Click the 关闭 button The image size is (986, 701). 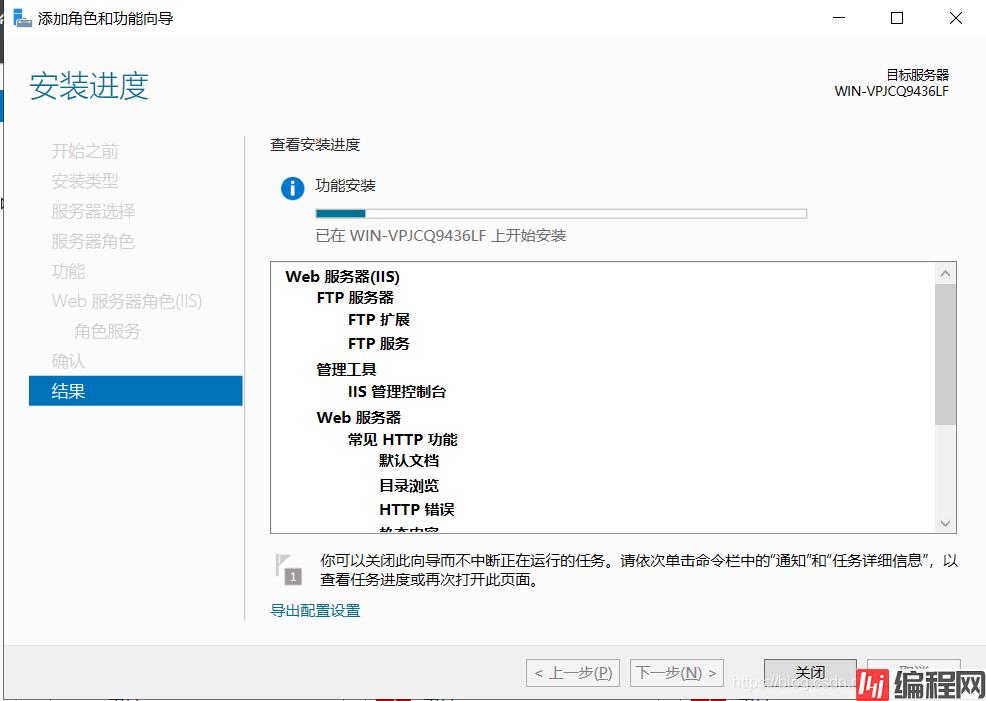pyautogui.click(x=810, y=673)
